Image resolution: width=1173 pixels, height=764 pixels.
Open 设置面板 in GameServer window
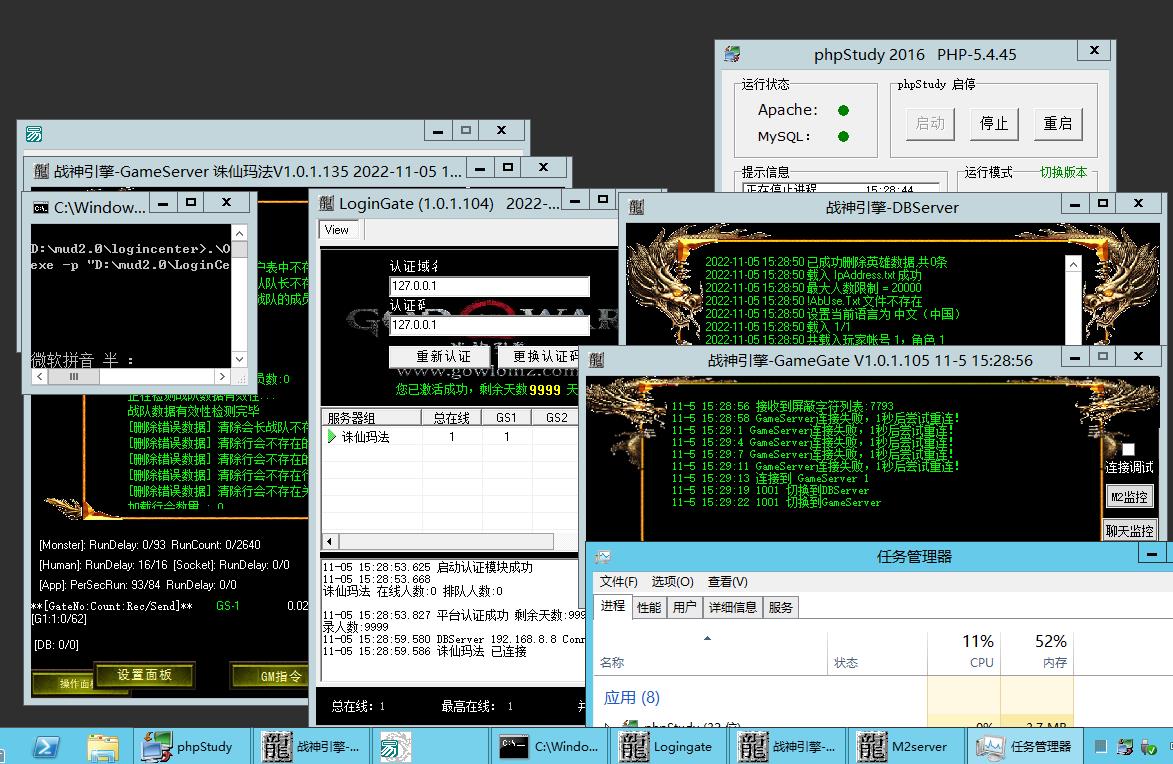[144, 674]
